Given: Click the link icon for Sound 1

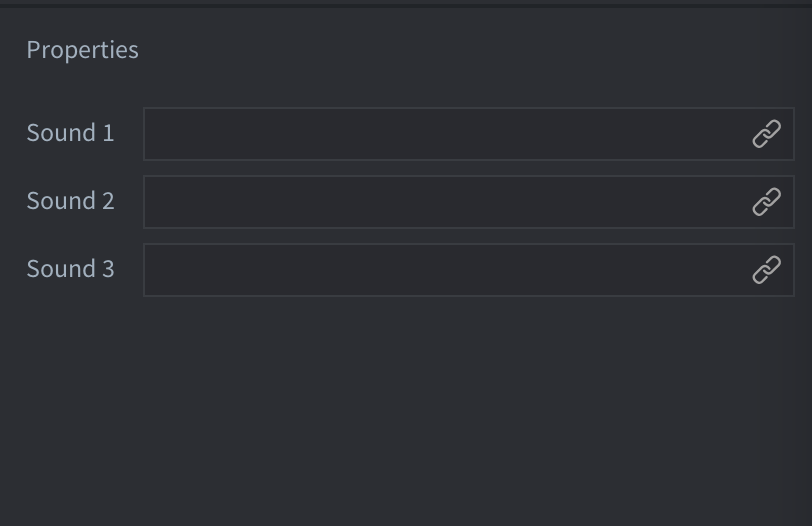Looking at the screenshot, I should click(766, 134).
